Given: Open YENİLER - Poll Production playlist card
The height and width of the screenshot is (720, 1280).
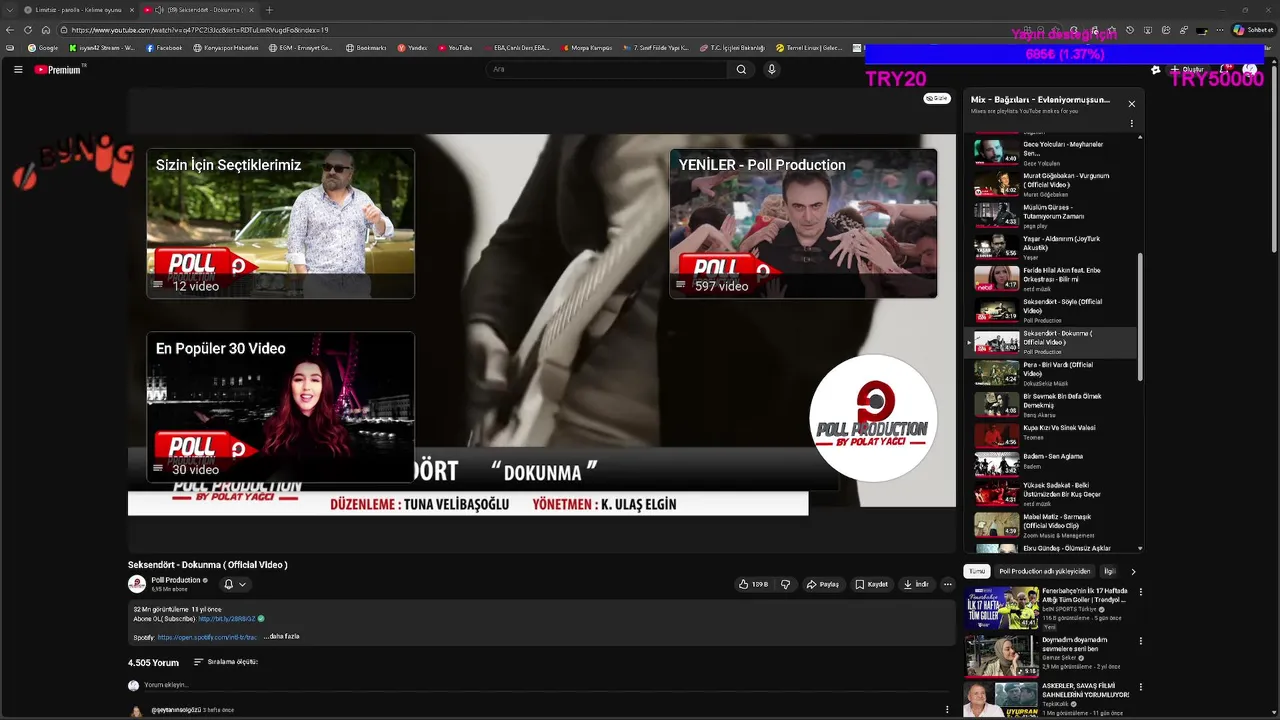Looking at the screenshot, I should (803, 223).
